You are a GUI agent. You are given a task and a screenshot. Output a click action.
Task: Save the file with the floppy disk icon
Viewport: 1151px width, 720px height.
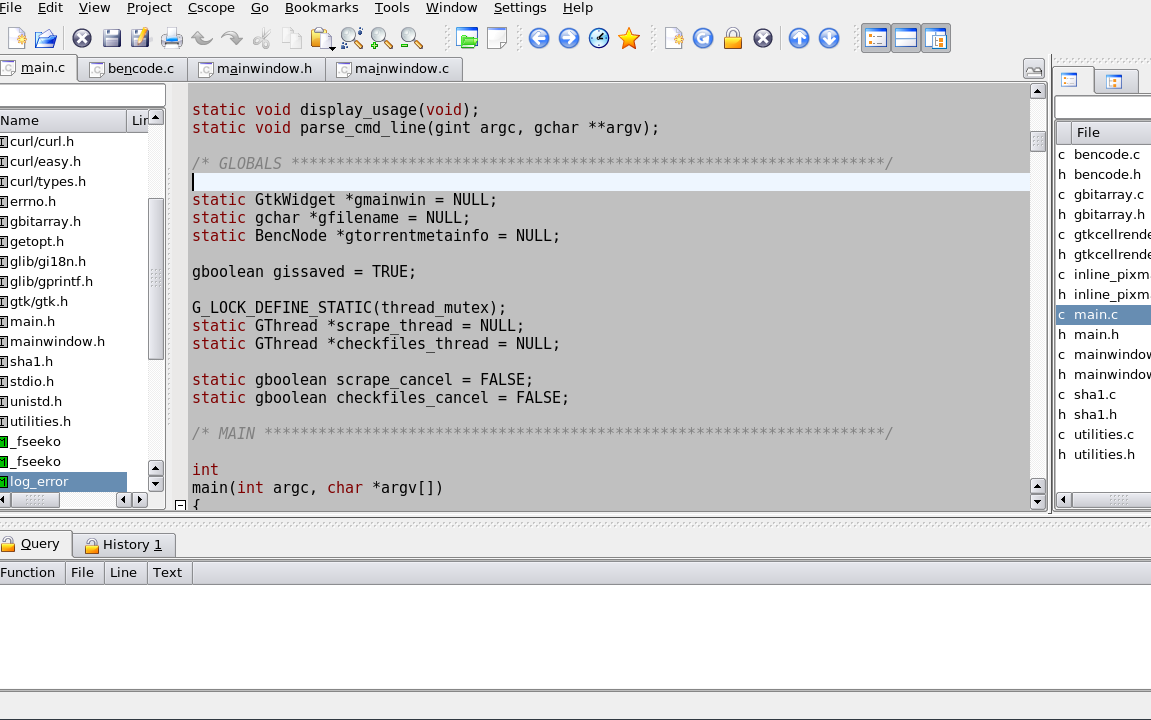click(112, 38)
